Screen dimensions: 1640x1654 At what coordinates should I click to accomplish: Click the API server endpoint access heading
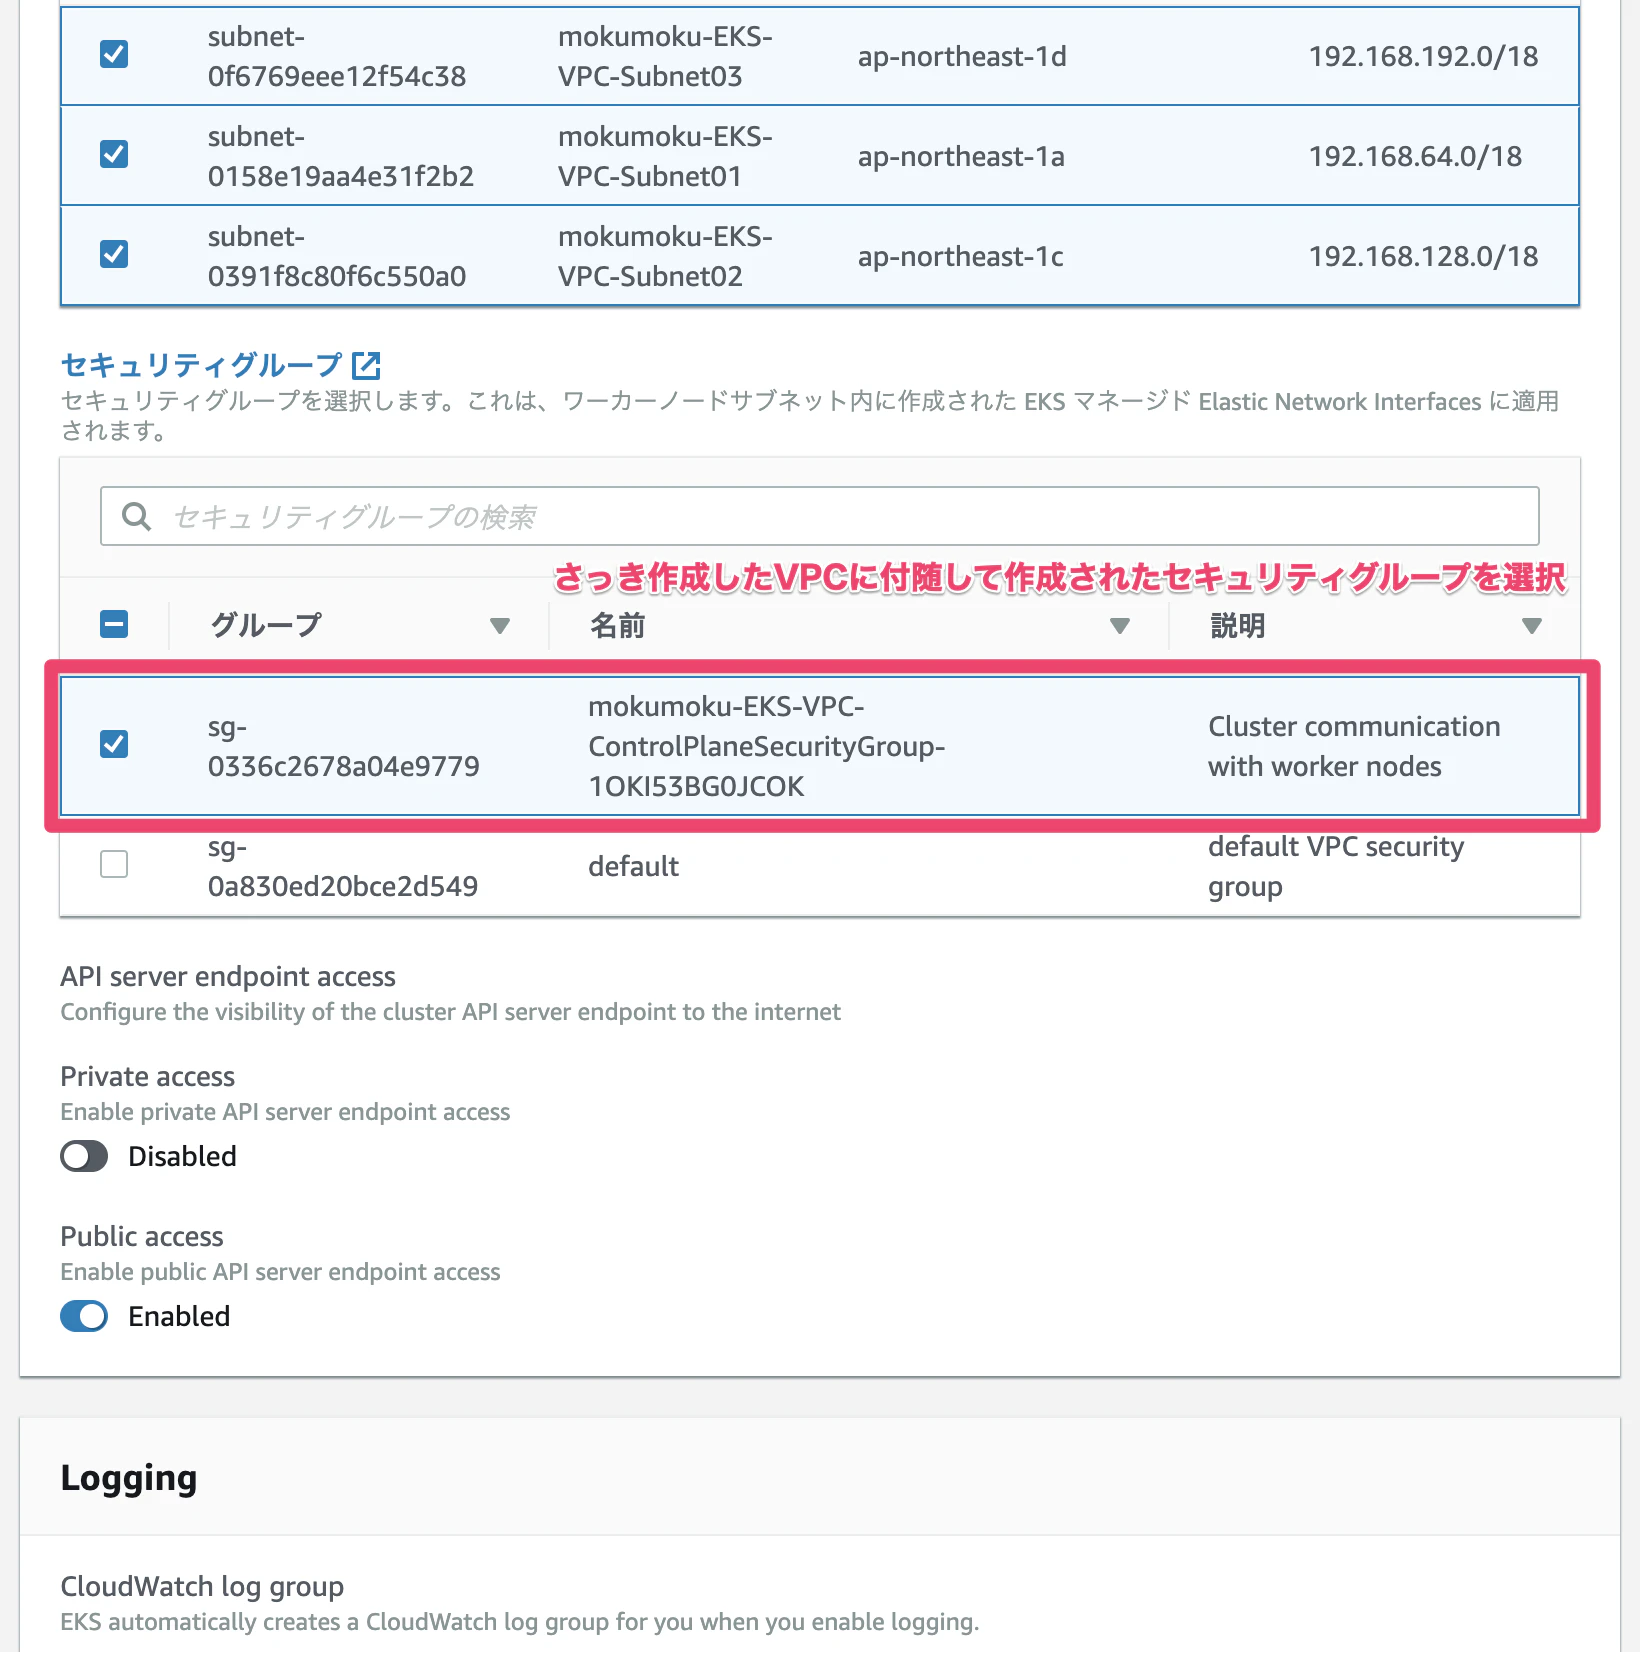click(228, 976)
